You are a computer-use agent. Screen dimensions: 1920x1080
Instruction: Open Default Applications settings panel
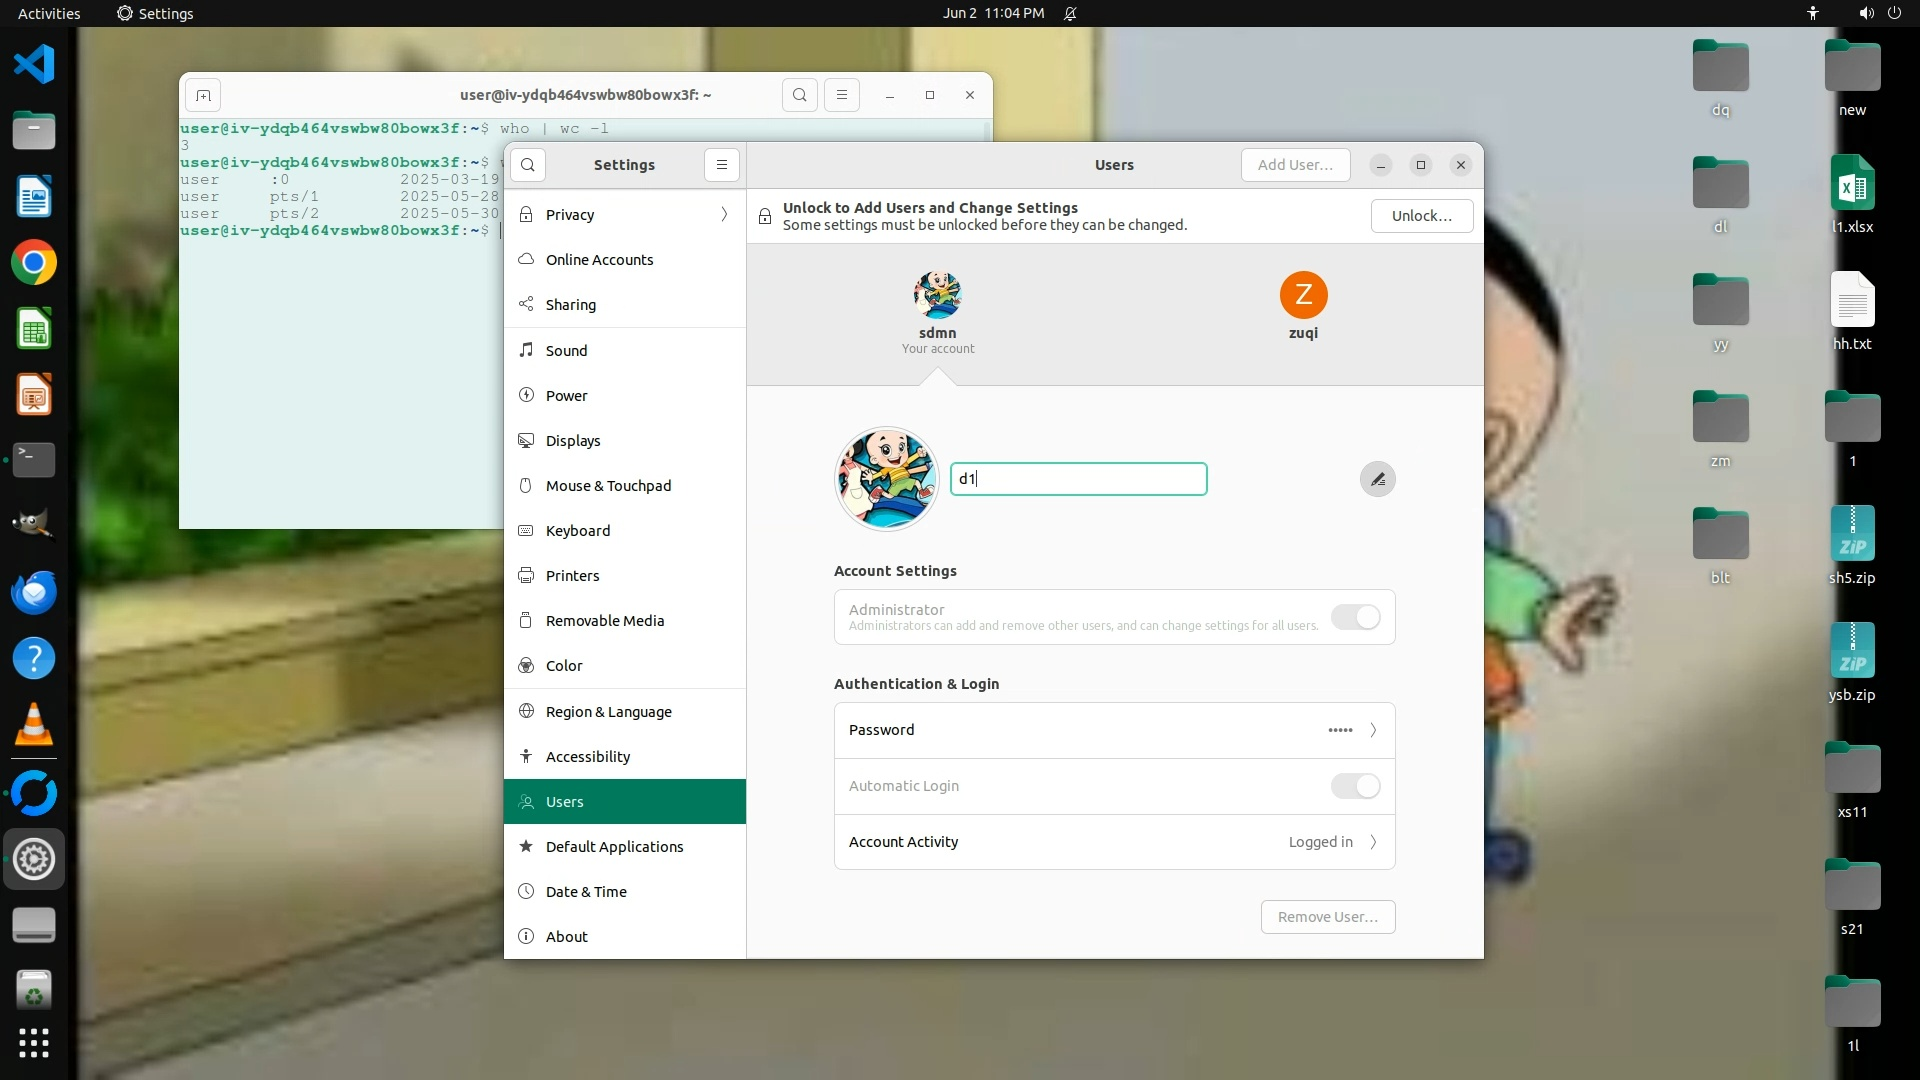pyautogui.click(x=614, y=847)
